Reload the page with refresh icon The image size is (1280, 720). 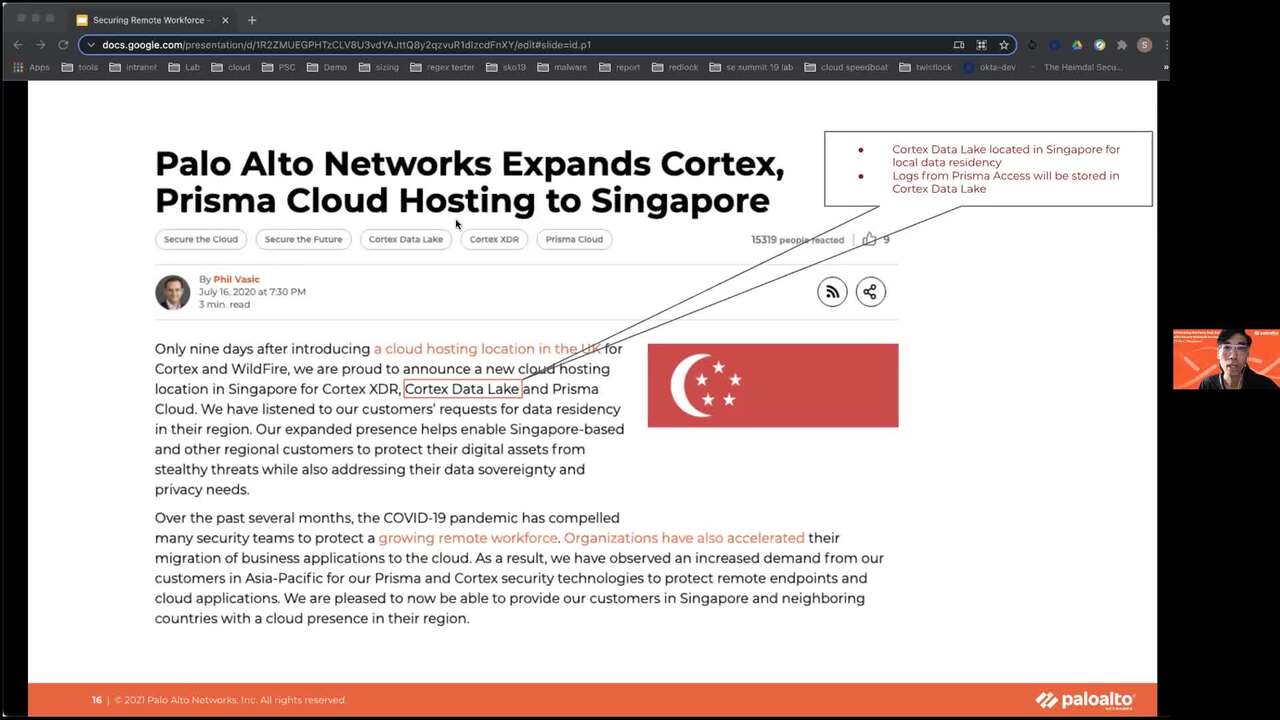click(63, 45)
